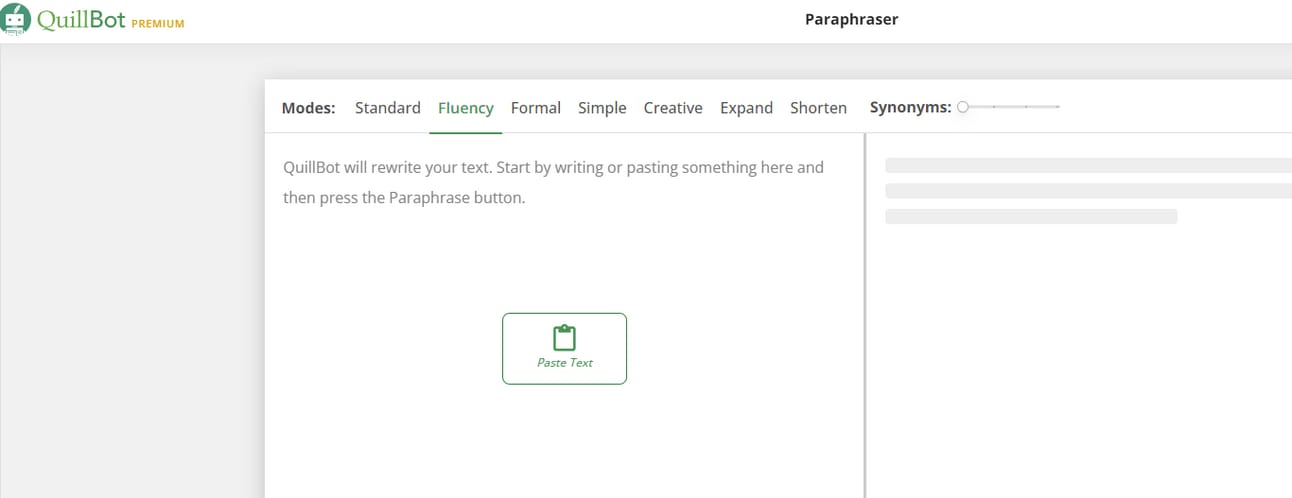Click the Paste Text button
The image size is (1292, 498).
click(x=564, y=349)
